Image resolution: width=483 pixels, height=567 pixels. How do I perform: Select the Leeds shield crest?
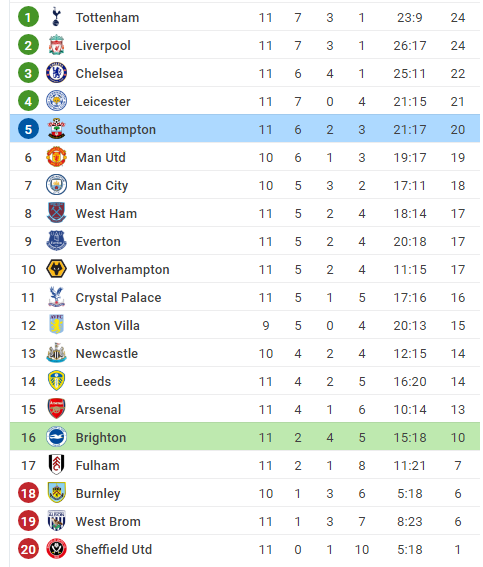tap(56, 381)
